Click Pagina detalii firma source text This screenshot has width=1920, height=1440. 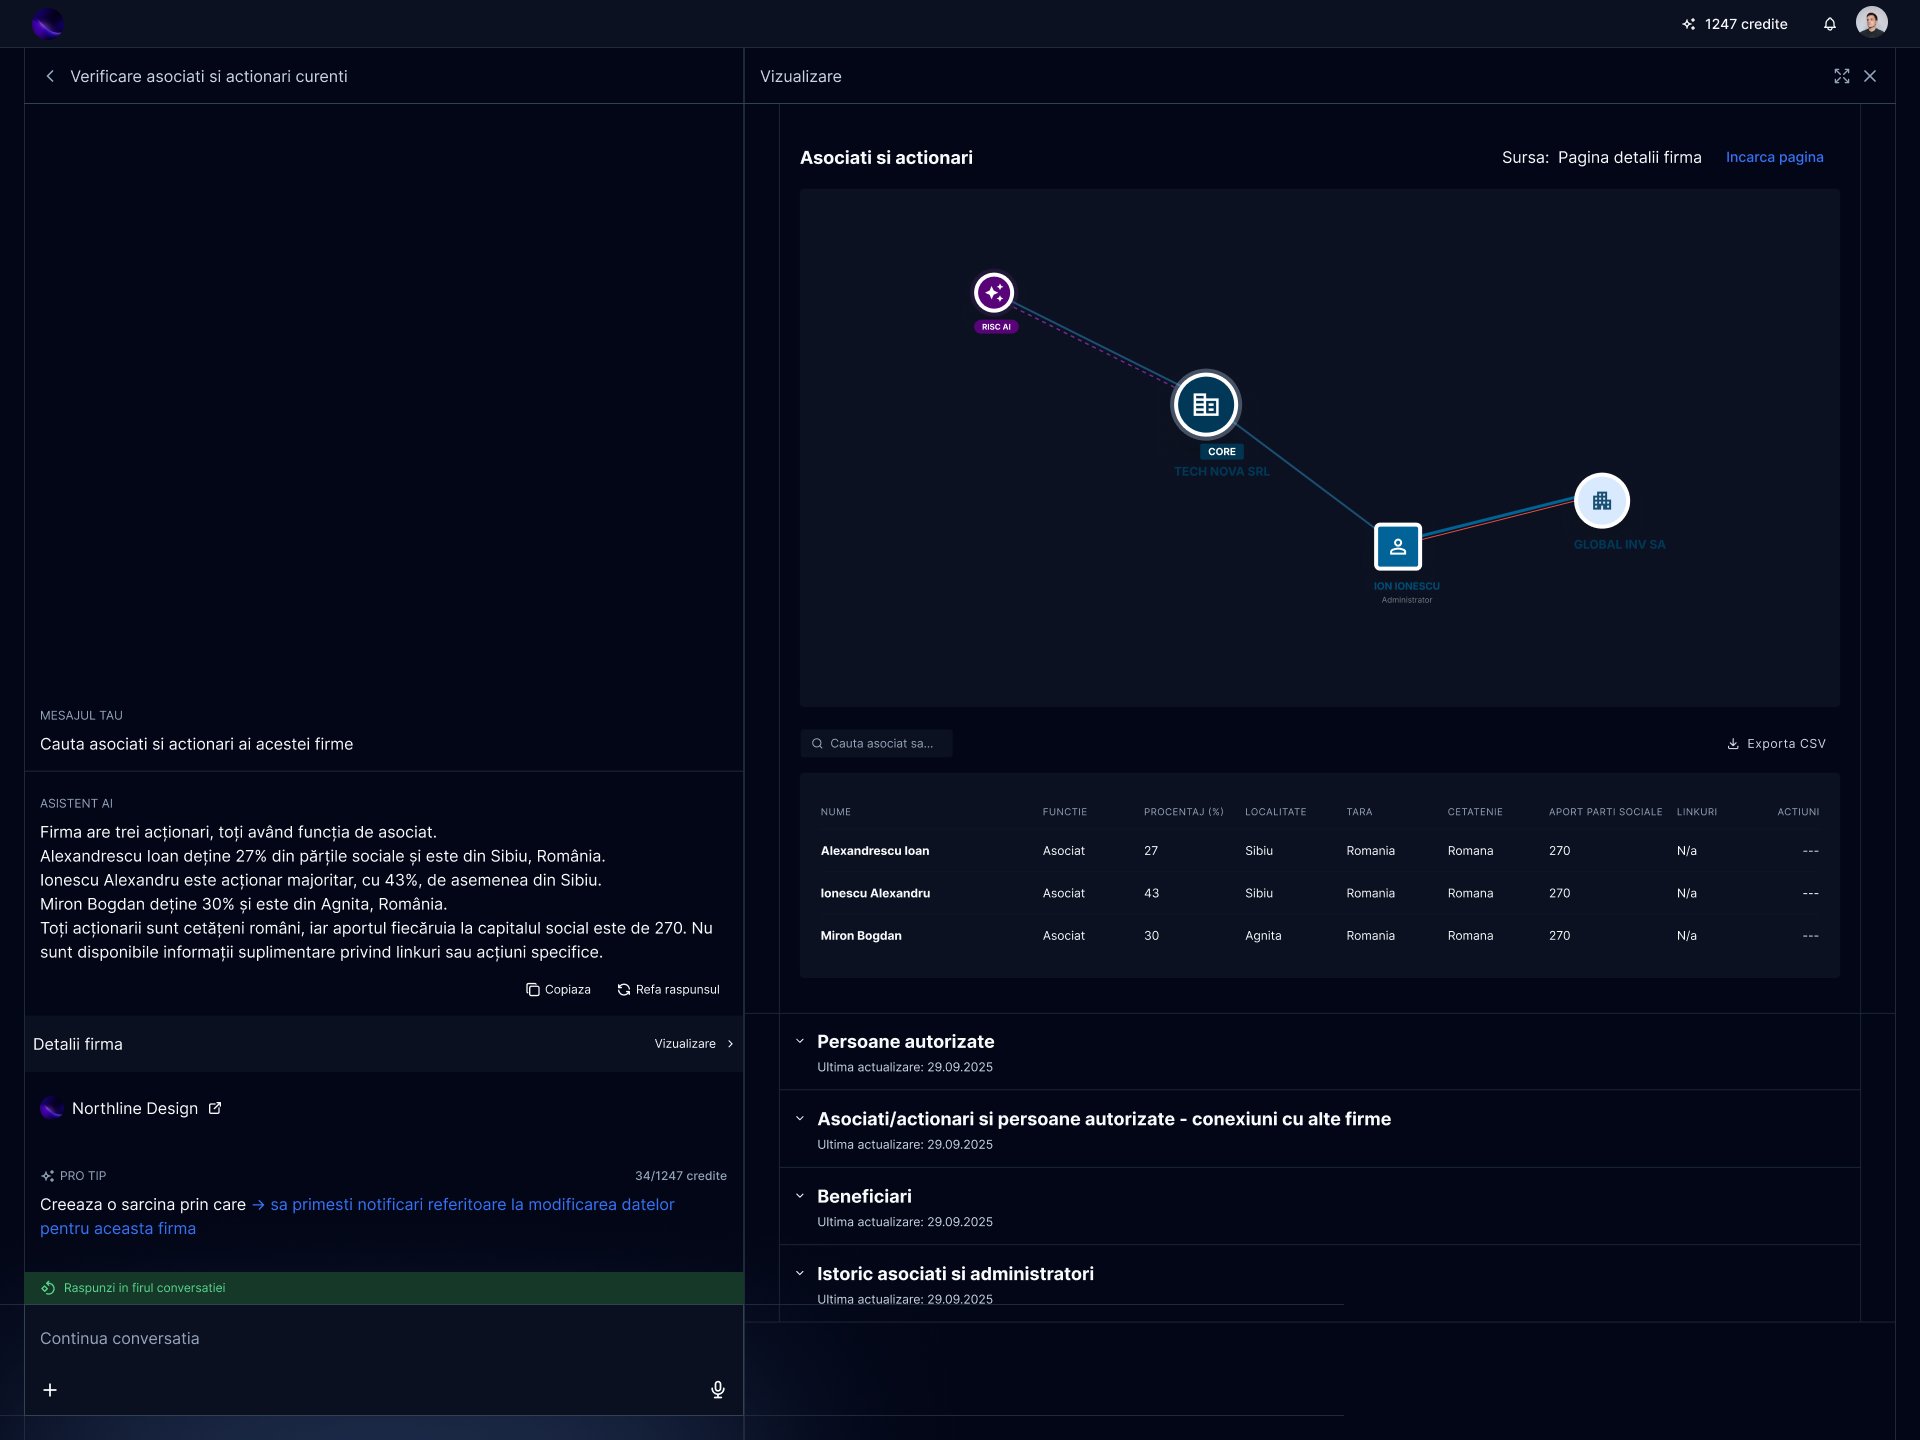click(x=1629, y=157)
